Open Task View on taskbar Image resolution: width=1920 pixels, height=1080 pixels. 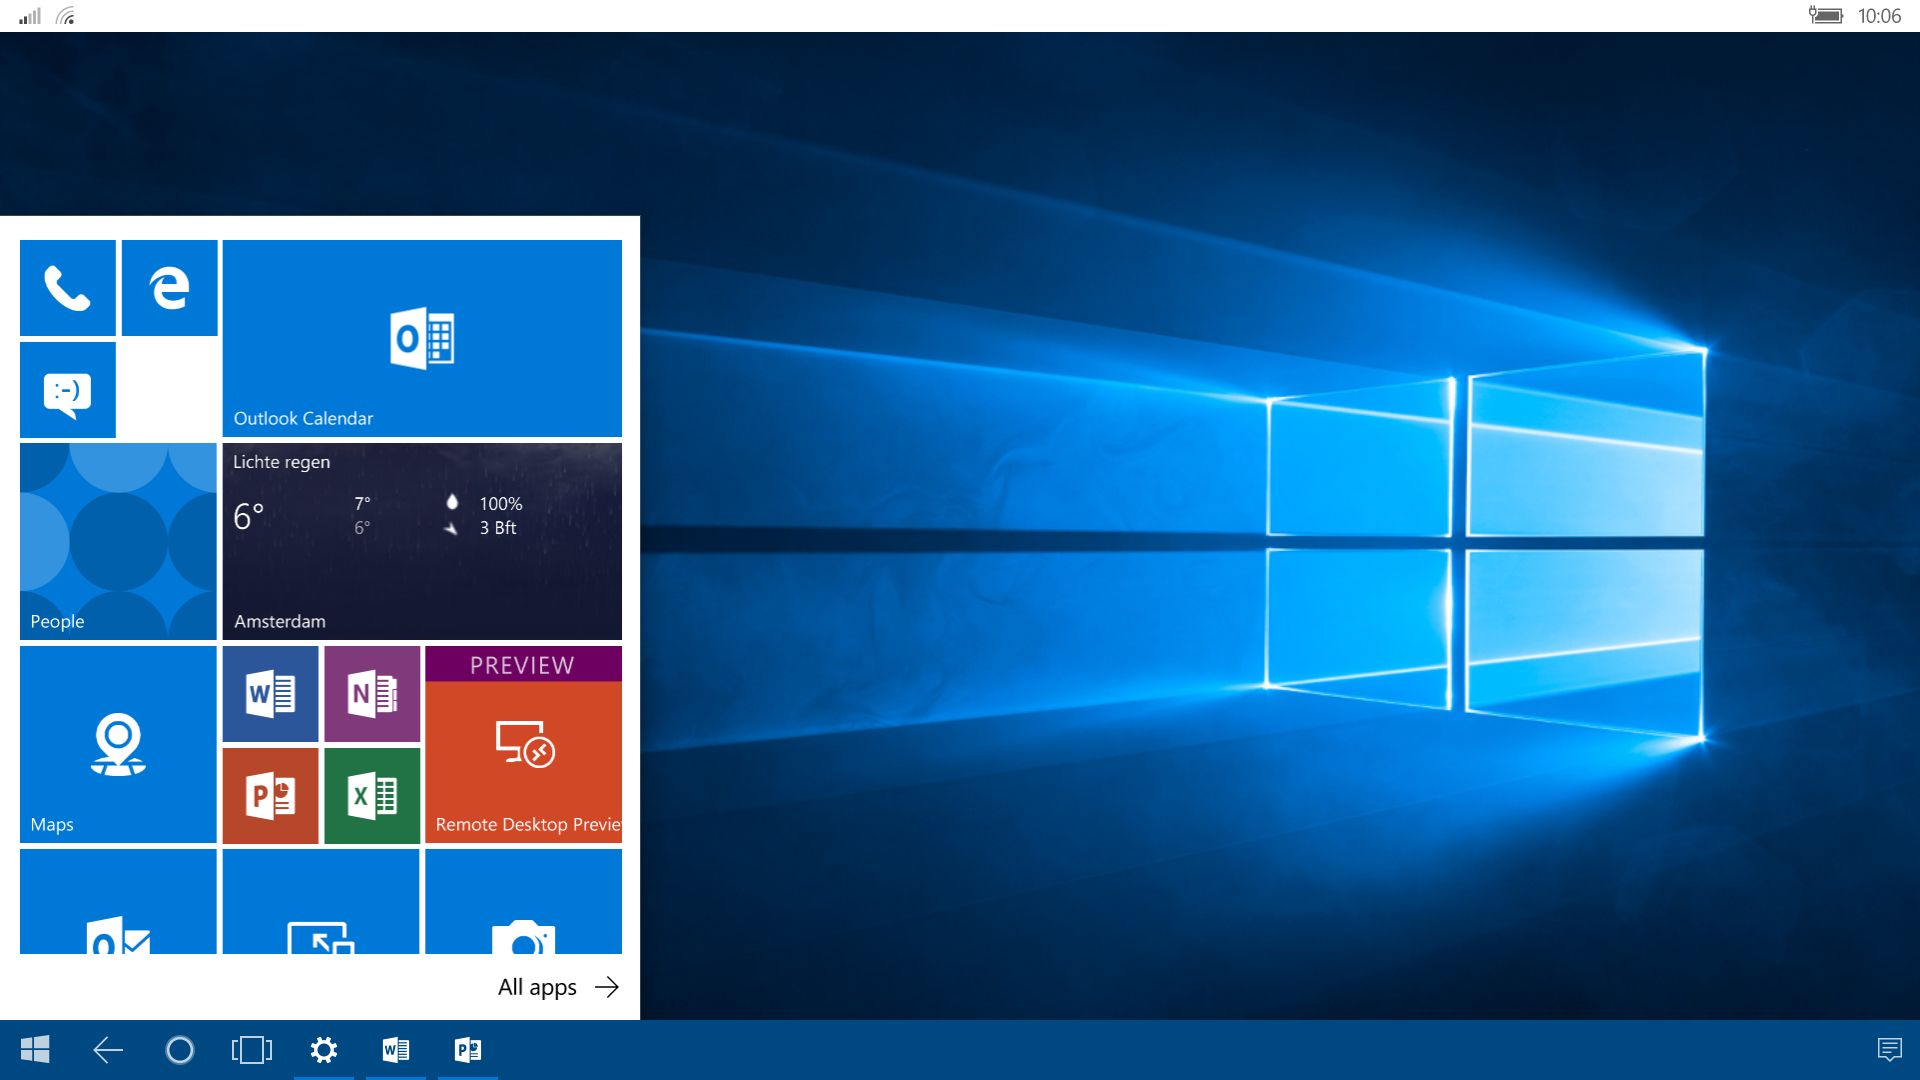[x=252, y=1050]
